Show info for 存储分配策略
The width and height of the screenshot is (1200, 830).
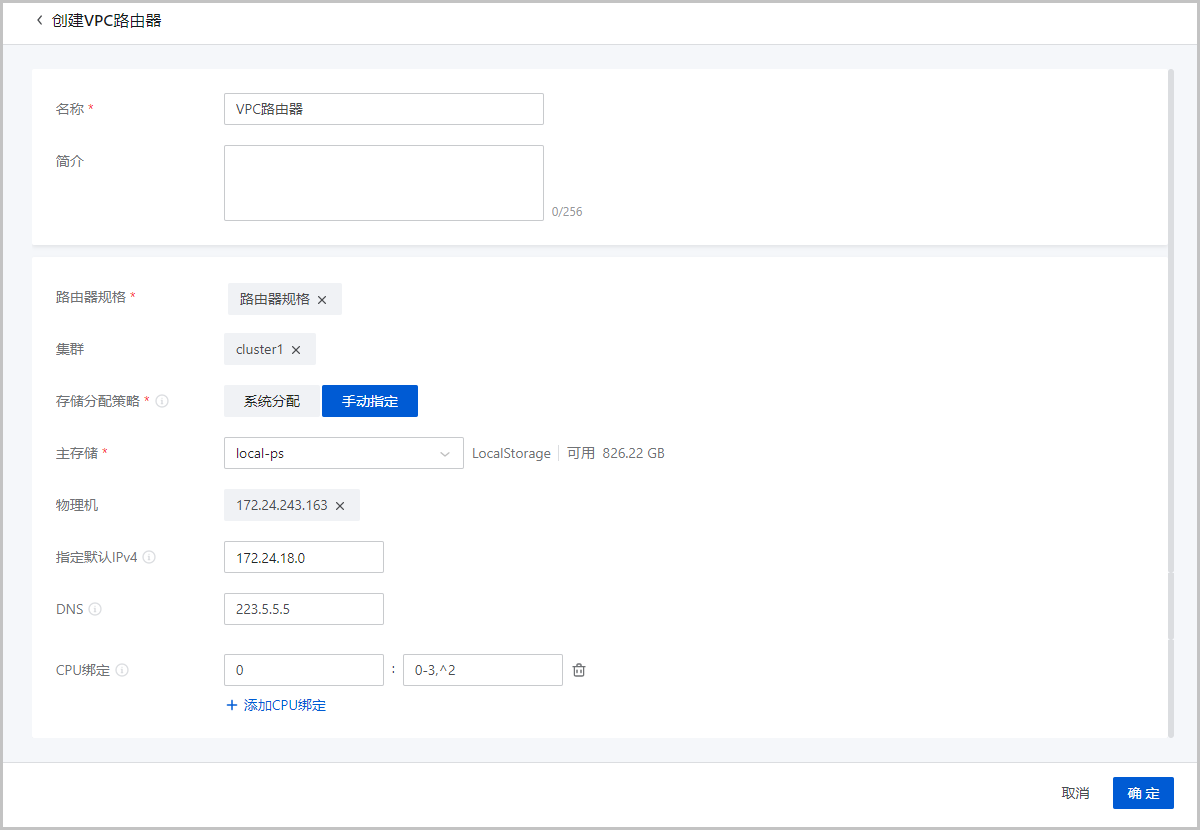coord(162,401)
